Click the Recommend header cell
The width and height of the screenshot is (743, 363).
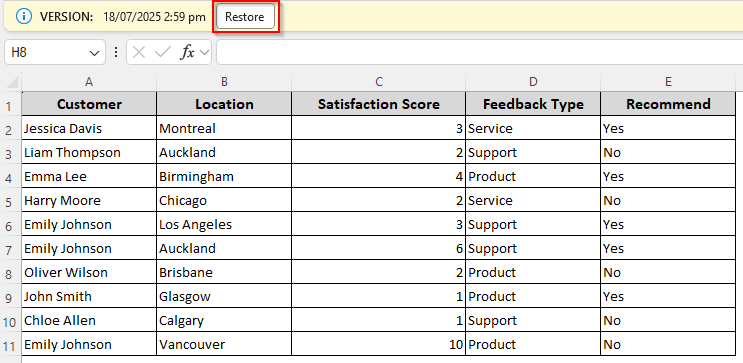coord(668,104)
